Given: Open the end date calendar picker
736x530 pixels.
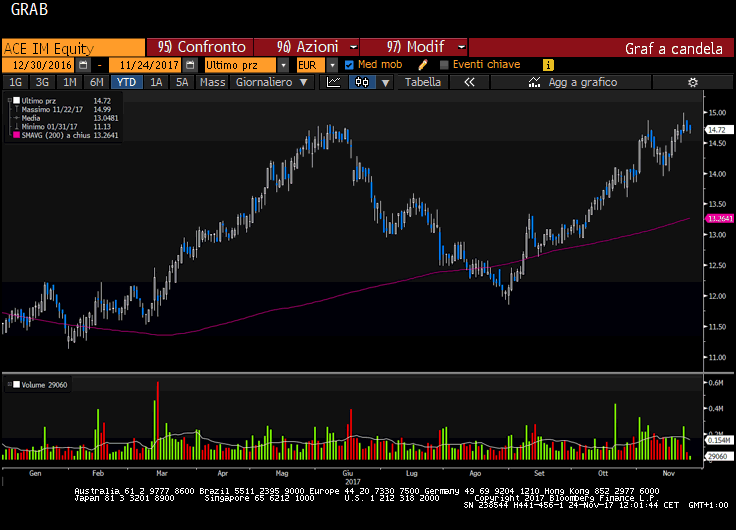Looking at the screenshot, I should point(190,65).
